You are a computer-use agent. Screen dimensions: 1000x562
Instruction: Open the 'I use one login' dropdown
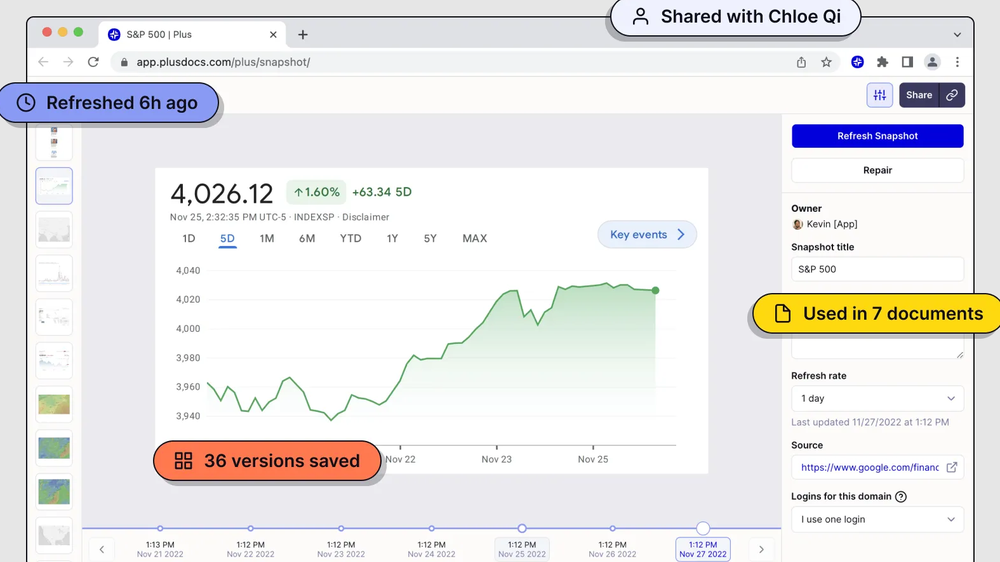(878, 519)
